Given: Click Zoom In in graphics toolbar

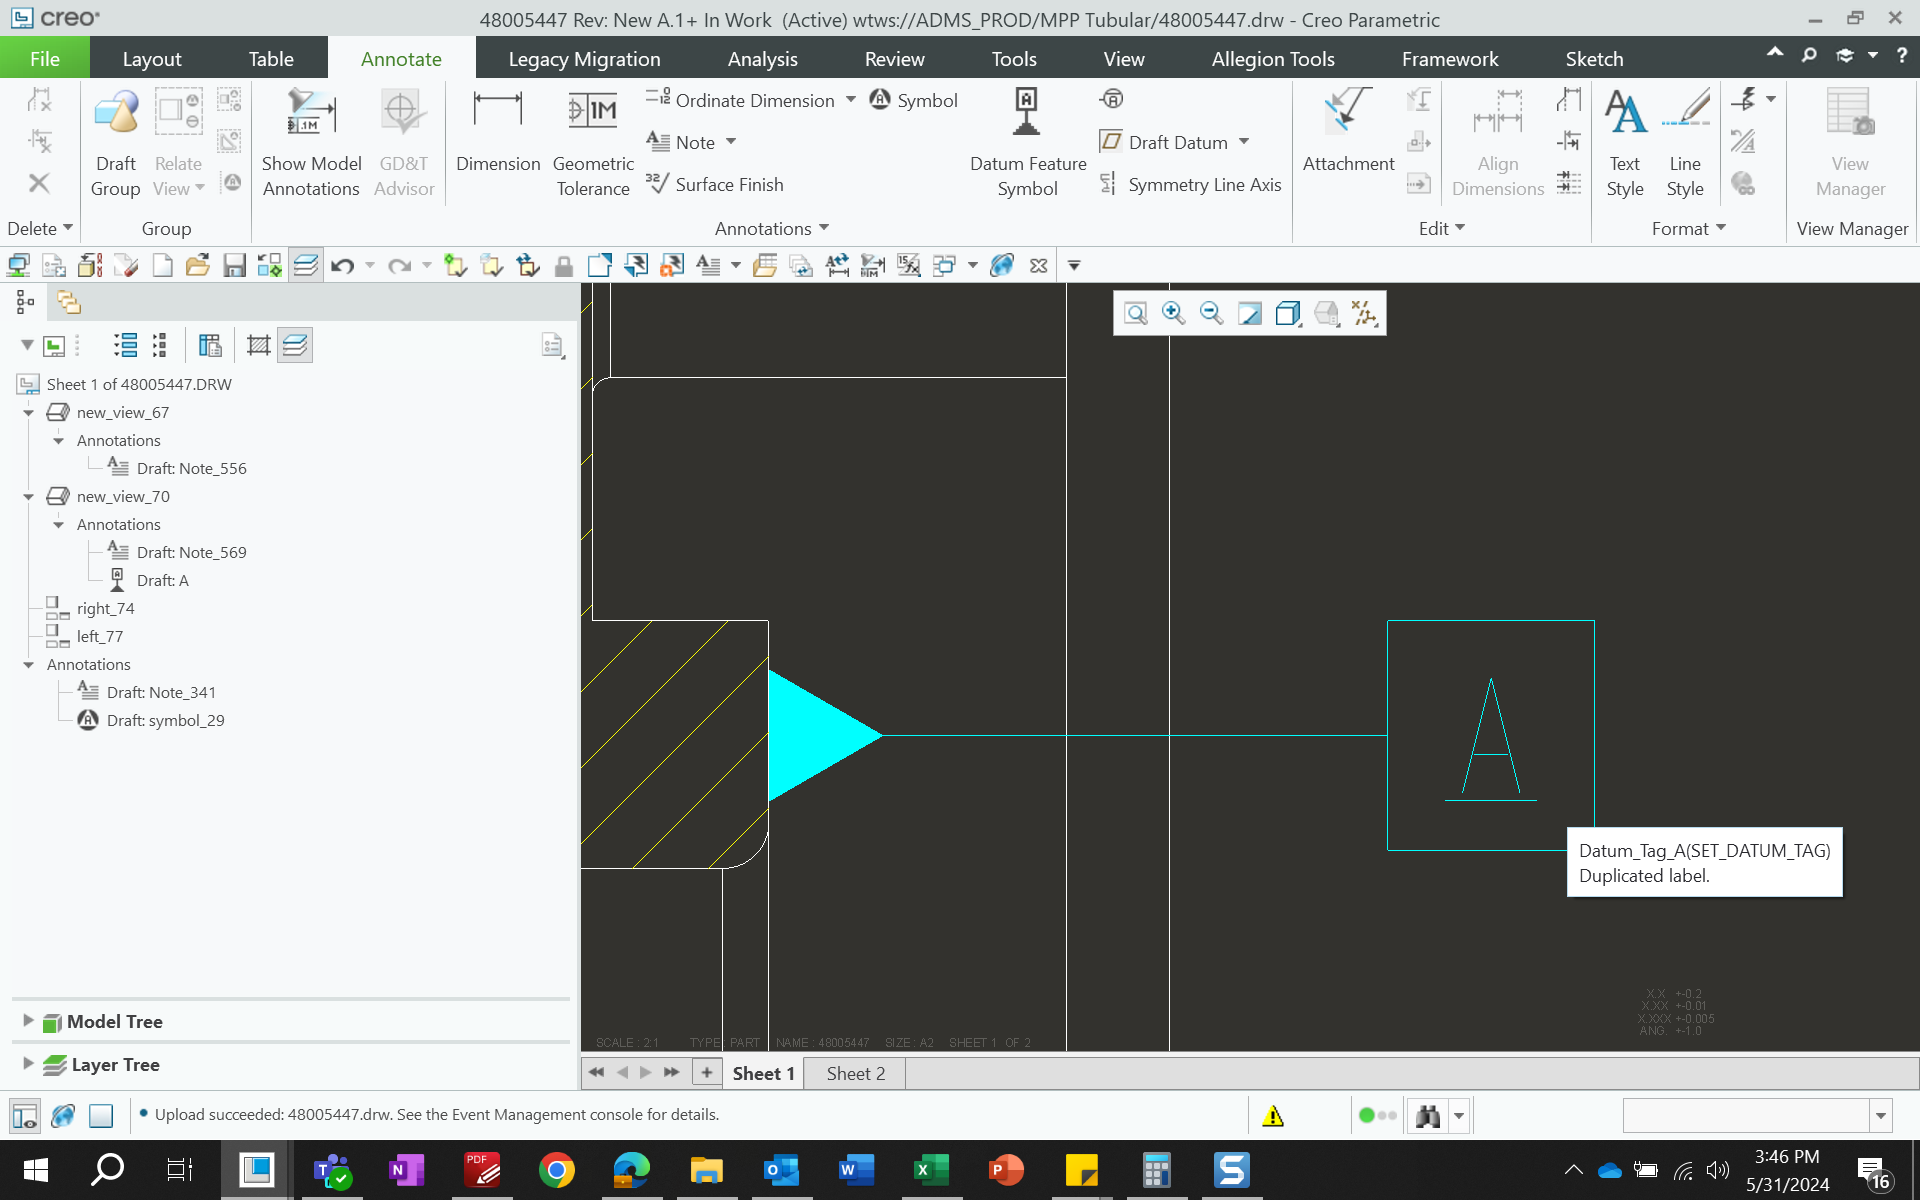Looking at the screenshot, I should tap(1173, 314).
